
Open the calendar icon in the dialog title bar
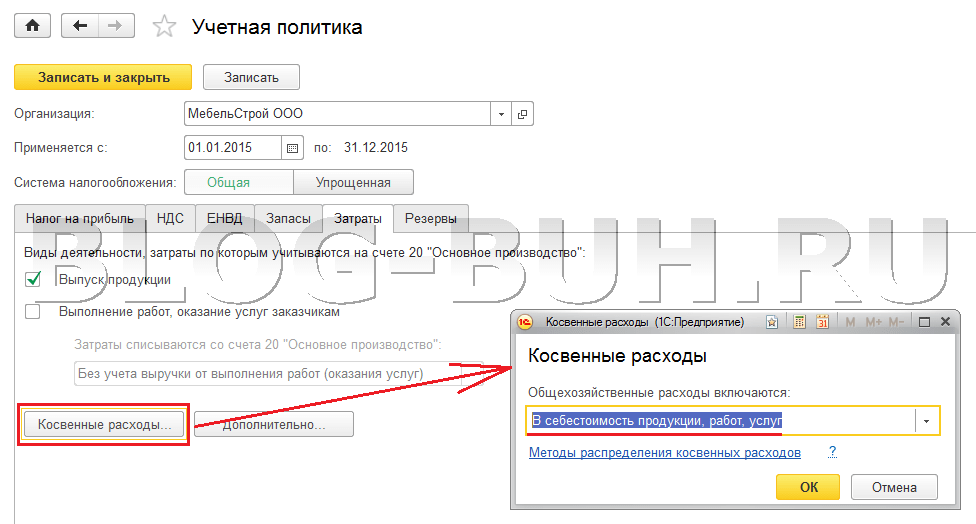pyautogui.click(x=822, y=322)
